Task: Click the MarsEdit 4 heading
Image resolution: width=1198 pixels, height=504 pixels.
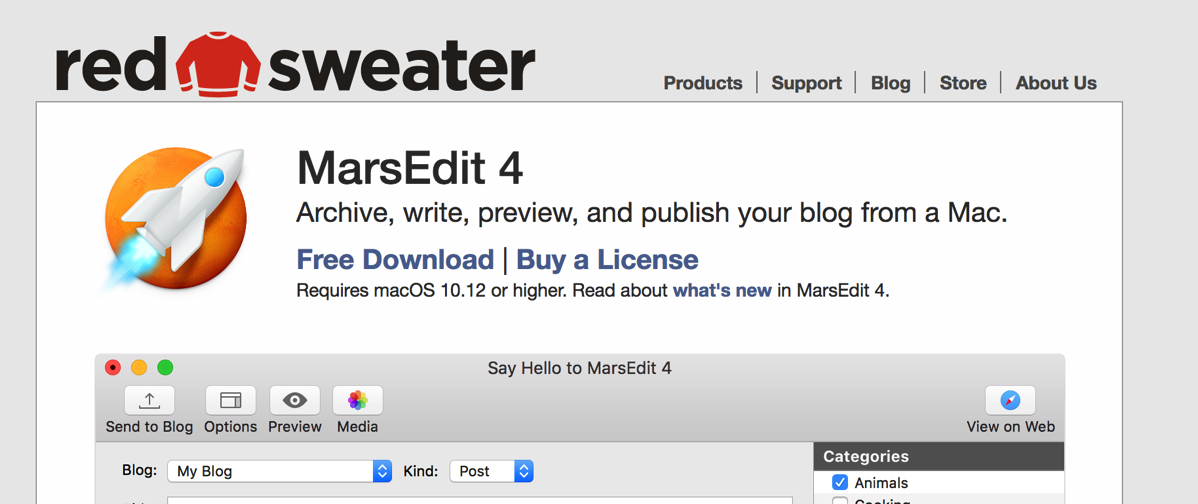Action: point(410,169)
